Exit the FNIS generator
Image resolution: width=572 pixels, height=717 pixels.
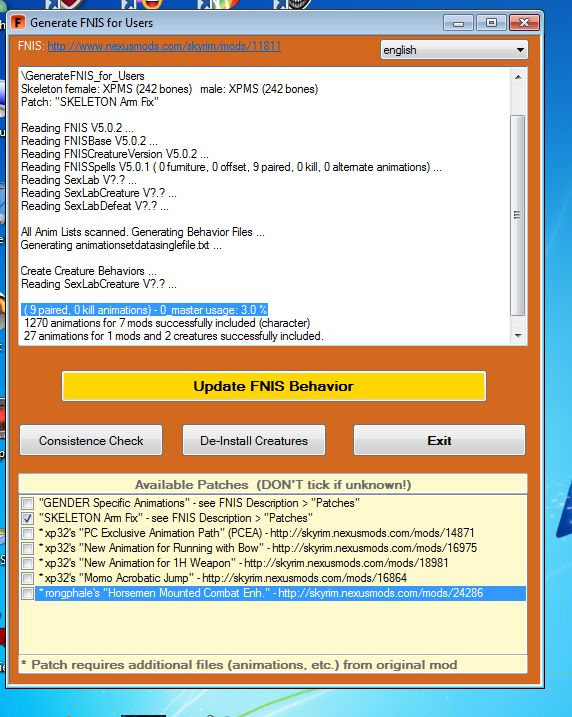coord(439,440)
